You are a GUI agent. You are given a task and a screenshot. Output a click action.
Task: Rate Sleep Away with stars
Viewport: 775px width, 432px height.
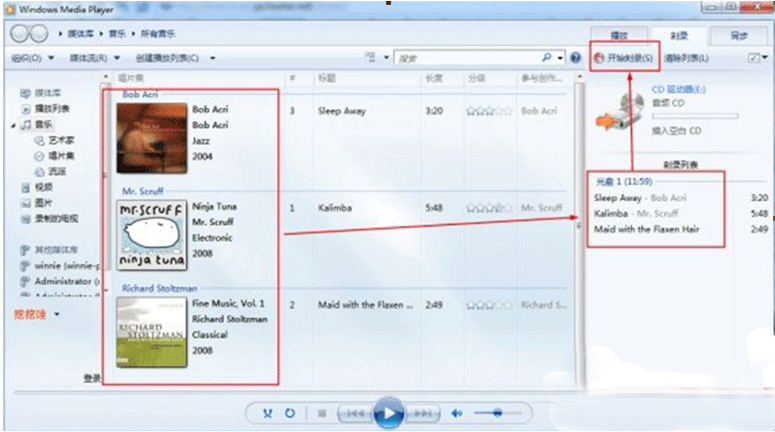pyautogui.click(x=489, y=111)
